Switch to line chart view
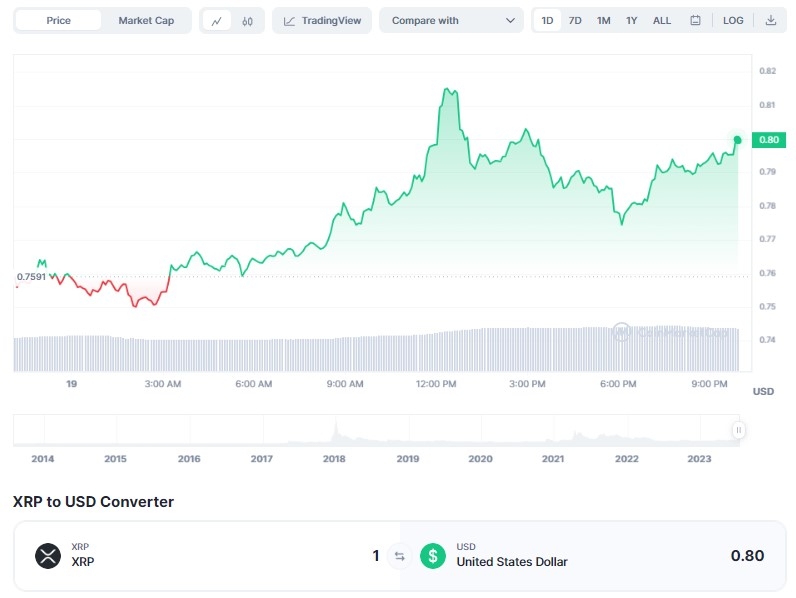 [216, 21]
